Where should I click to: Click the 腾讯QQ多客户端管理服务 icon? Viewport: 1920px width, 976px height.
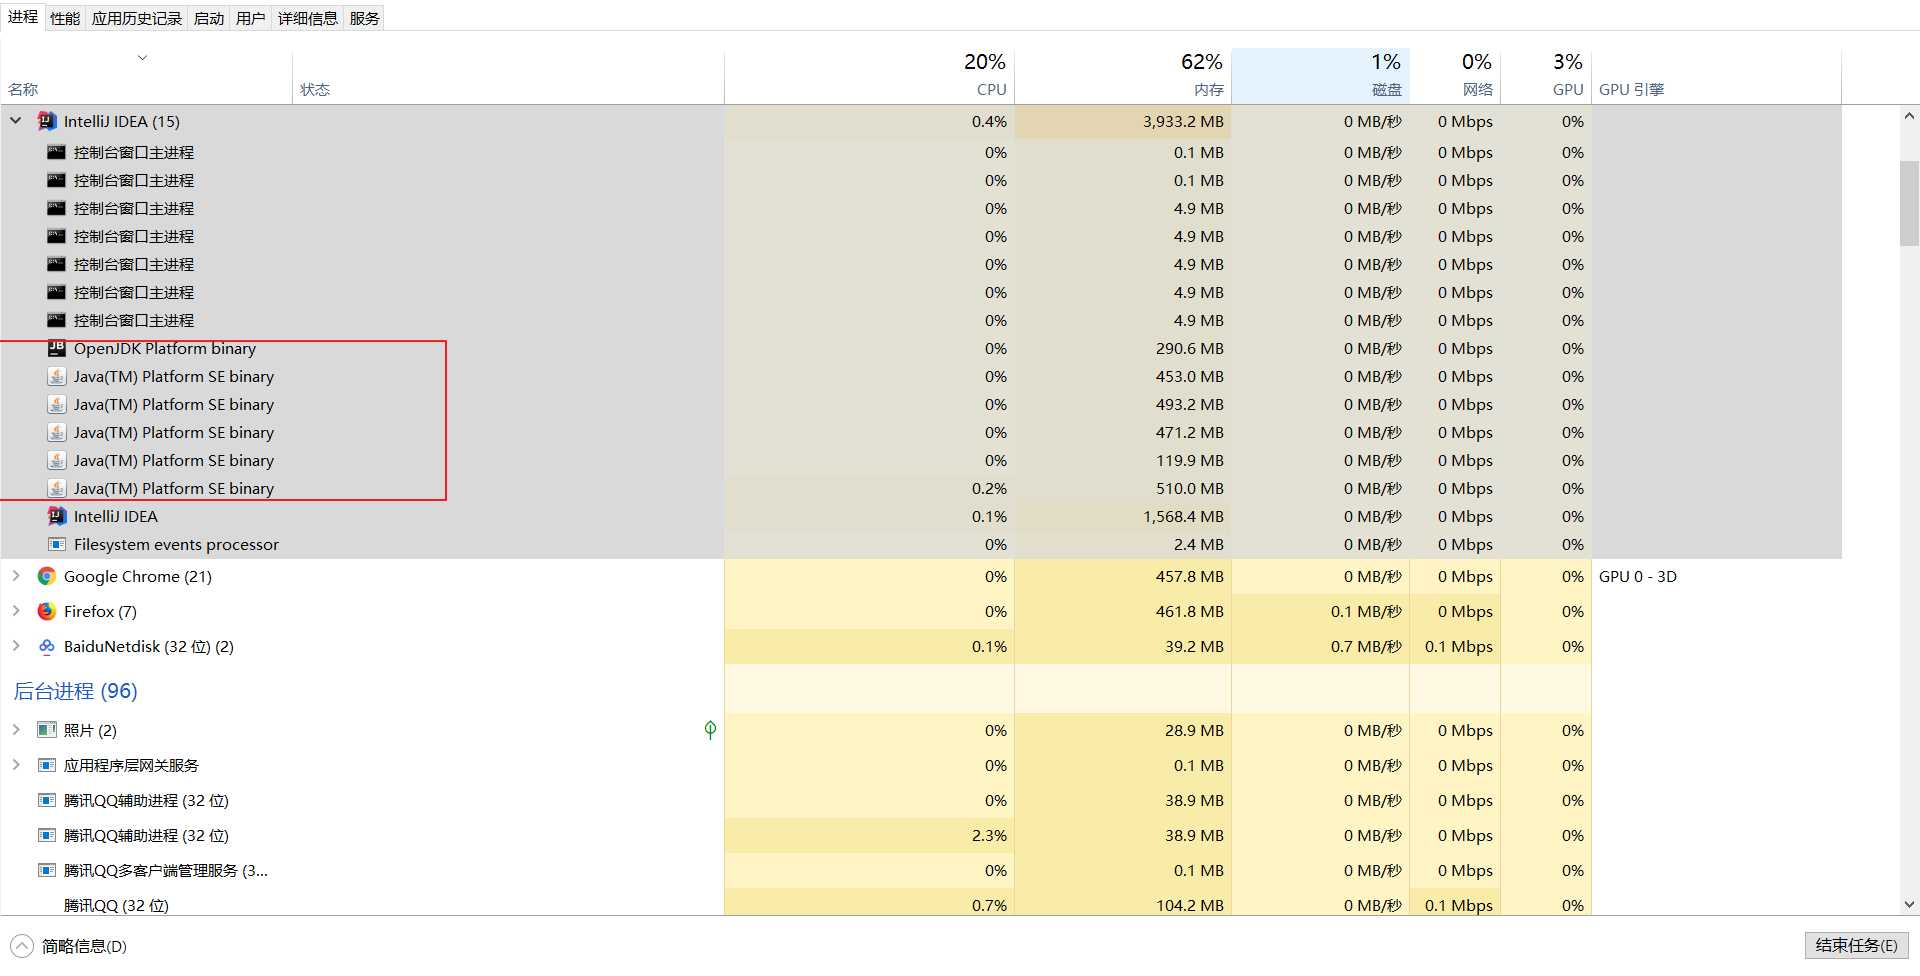tap(47, 870)
